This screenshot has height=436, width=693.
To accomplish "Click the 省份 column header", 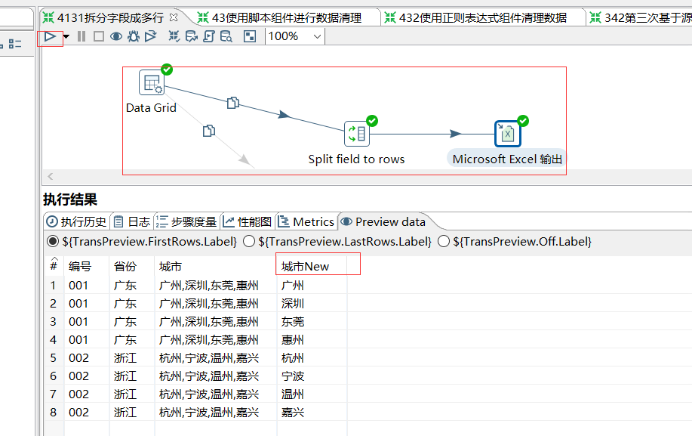I will (x=132, y=266).
